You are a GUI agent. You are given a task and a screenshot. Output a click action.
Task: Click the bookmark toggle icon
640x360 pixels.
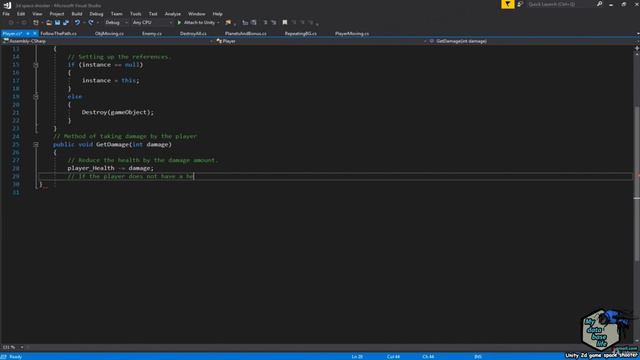pyautogui.click(x=284, y=22)
